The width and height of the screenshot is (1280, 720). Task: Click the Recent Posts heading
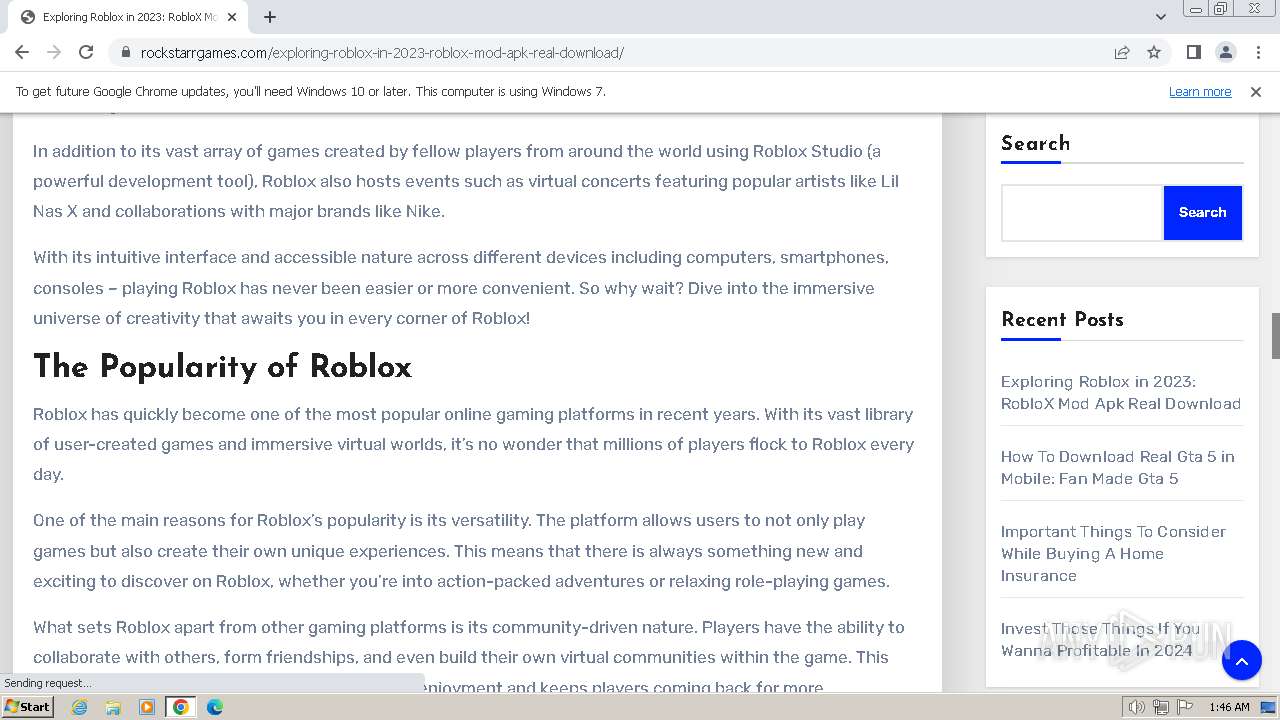pos(1062,320)
